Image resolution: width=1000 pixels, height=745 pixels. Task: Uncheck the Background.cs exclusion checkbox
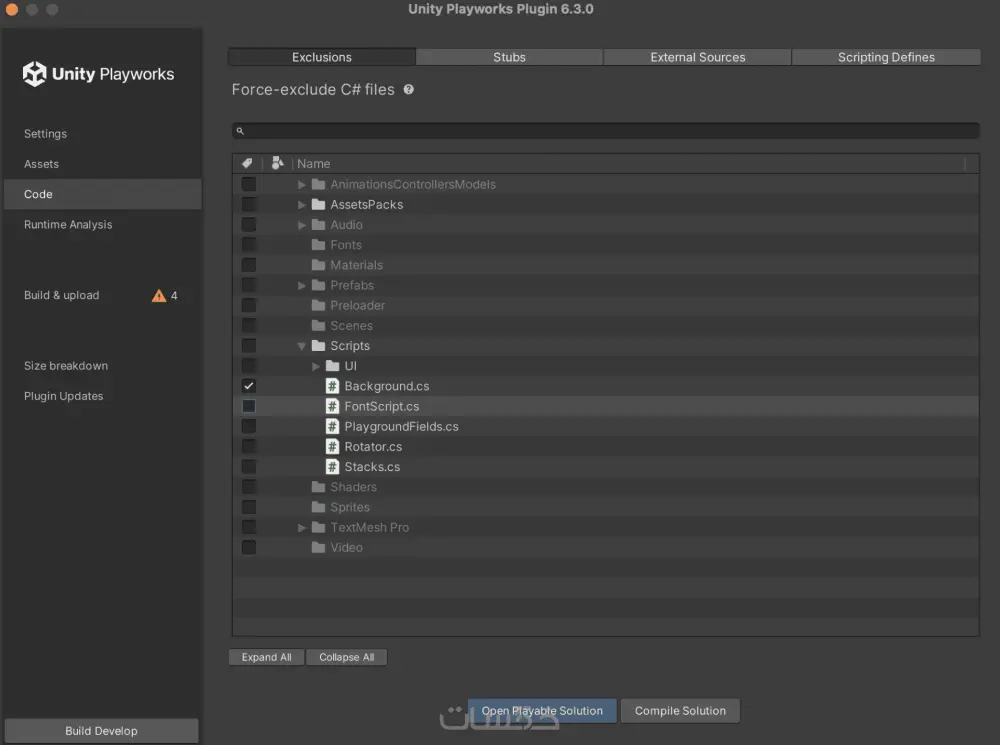click(x=249, y=386)
